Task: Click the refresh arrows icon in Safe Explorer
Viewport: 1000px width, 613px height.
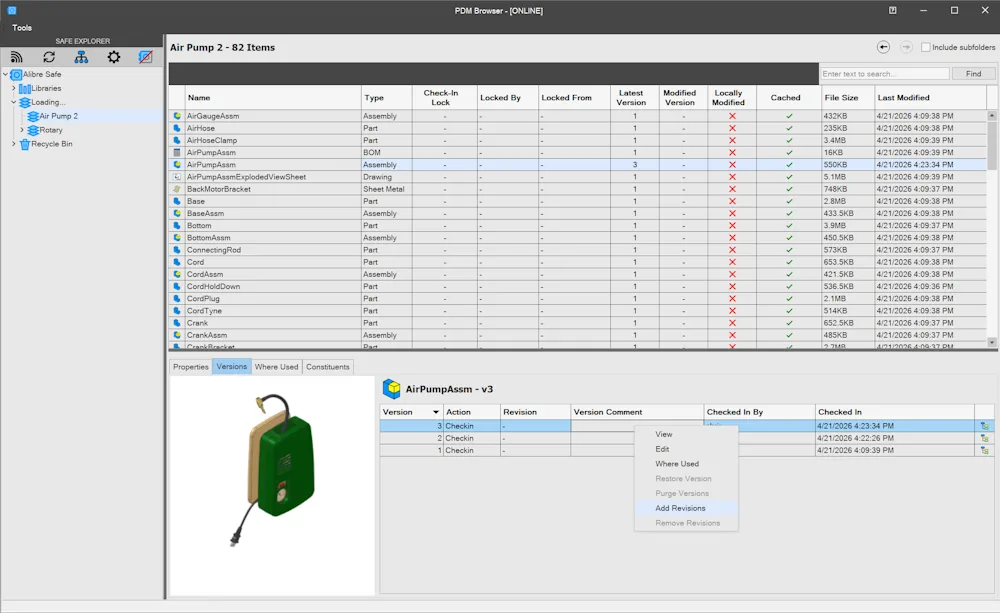Action: [x=49, y=57]
